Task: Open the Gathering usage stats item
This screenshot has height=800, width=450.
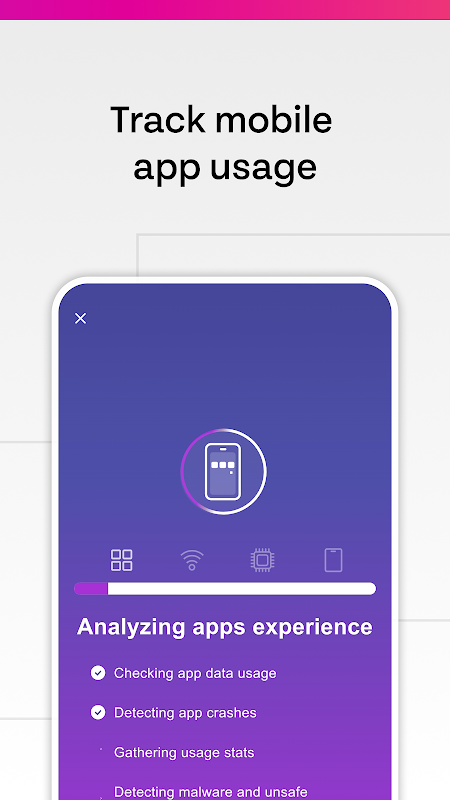Action: [184, 753]
